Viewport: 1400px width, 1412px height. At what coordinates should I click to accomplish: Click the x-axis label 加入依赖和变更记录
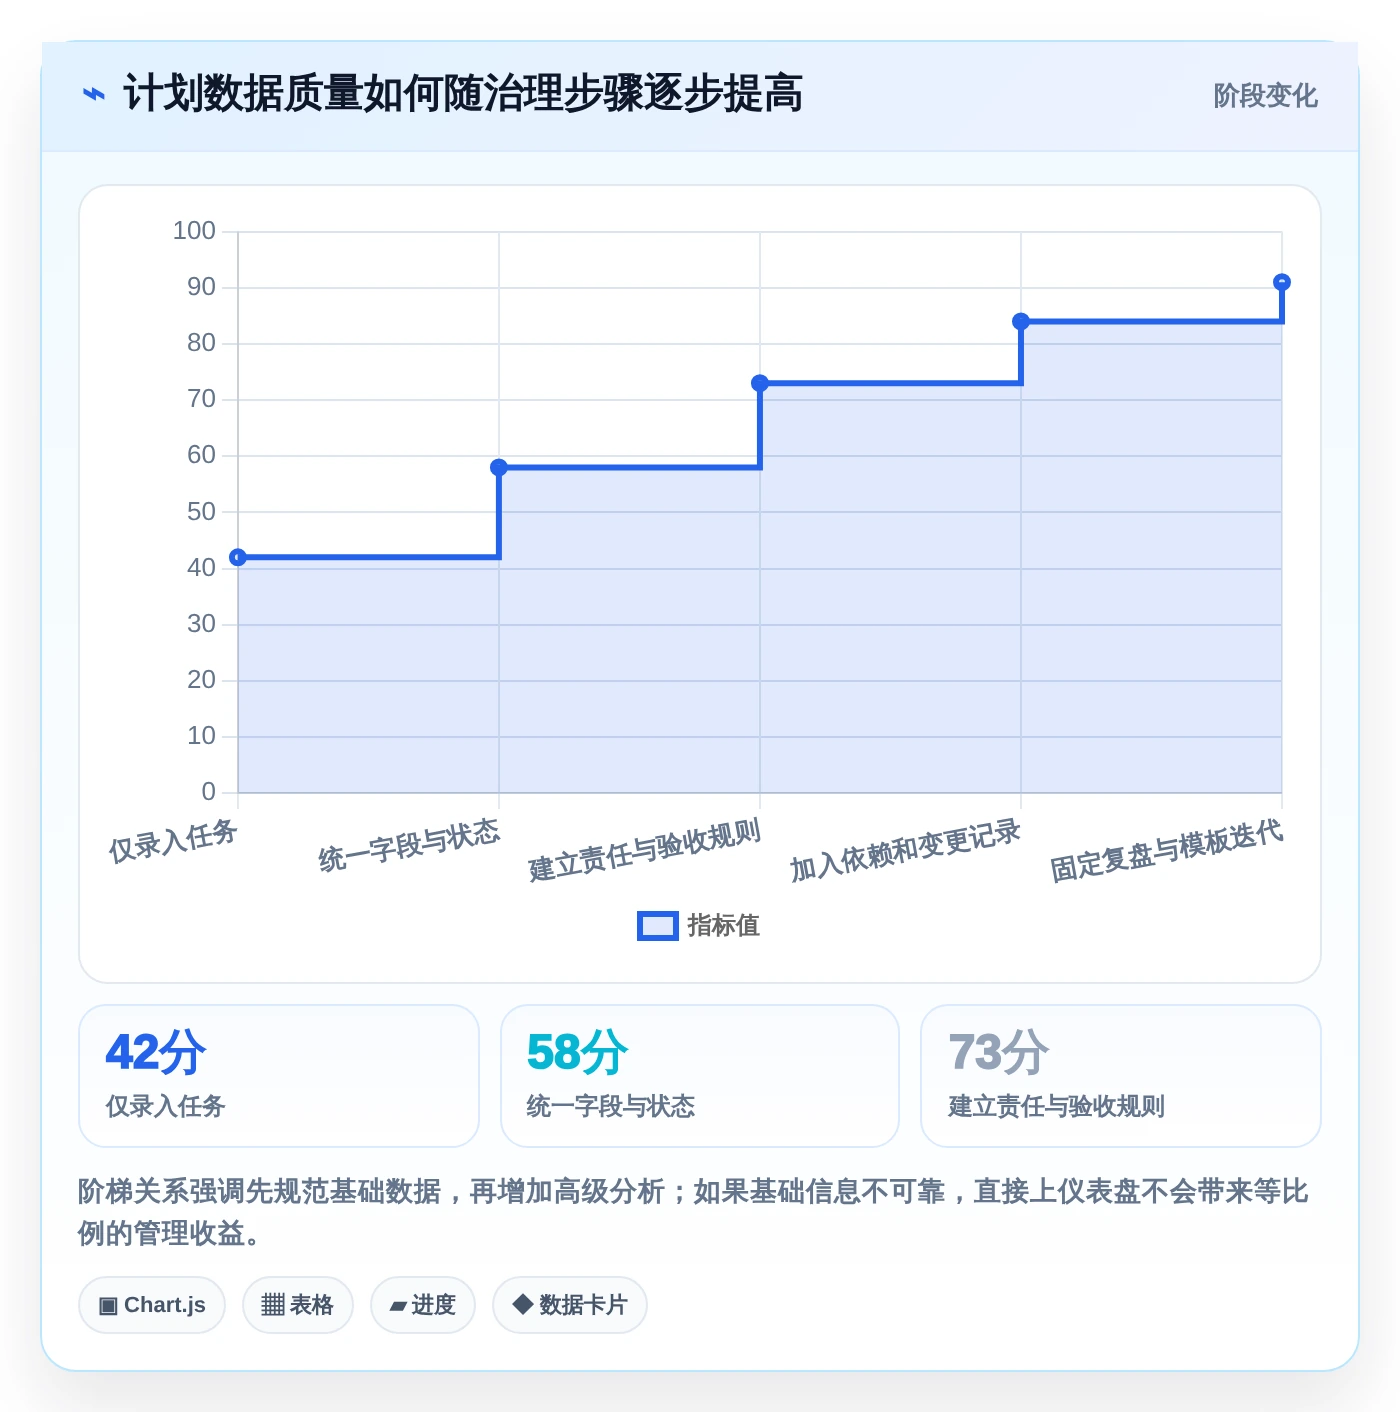(x=906, y=851)
